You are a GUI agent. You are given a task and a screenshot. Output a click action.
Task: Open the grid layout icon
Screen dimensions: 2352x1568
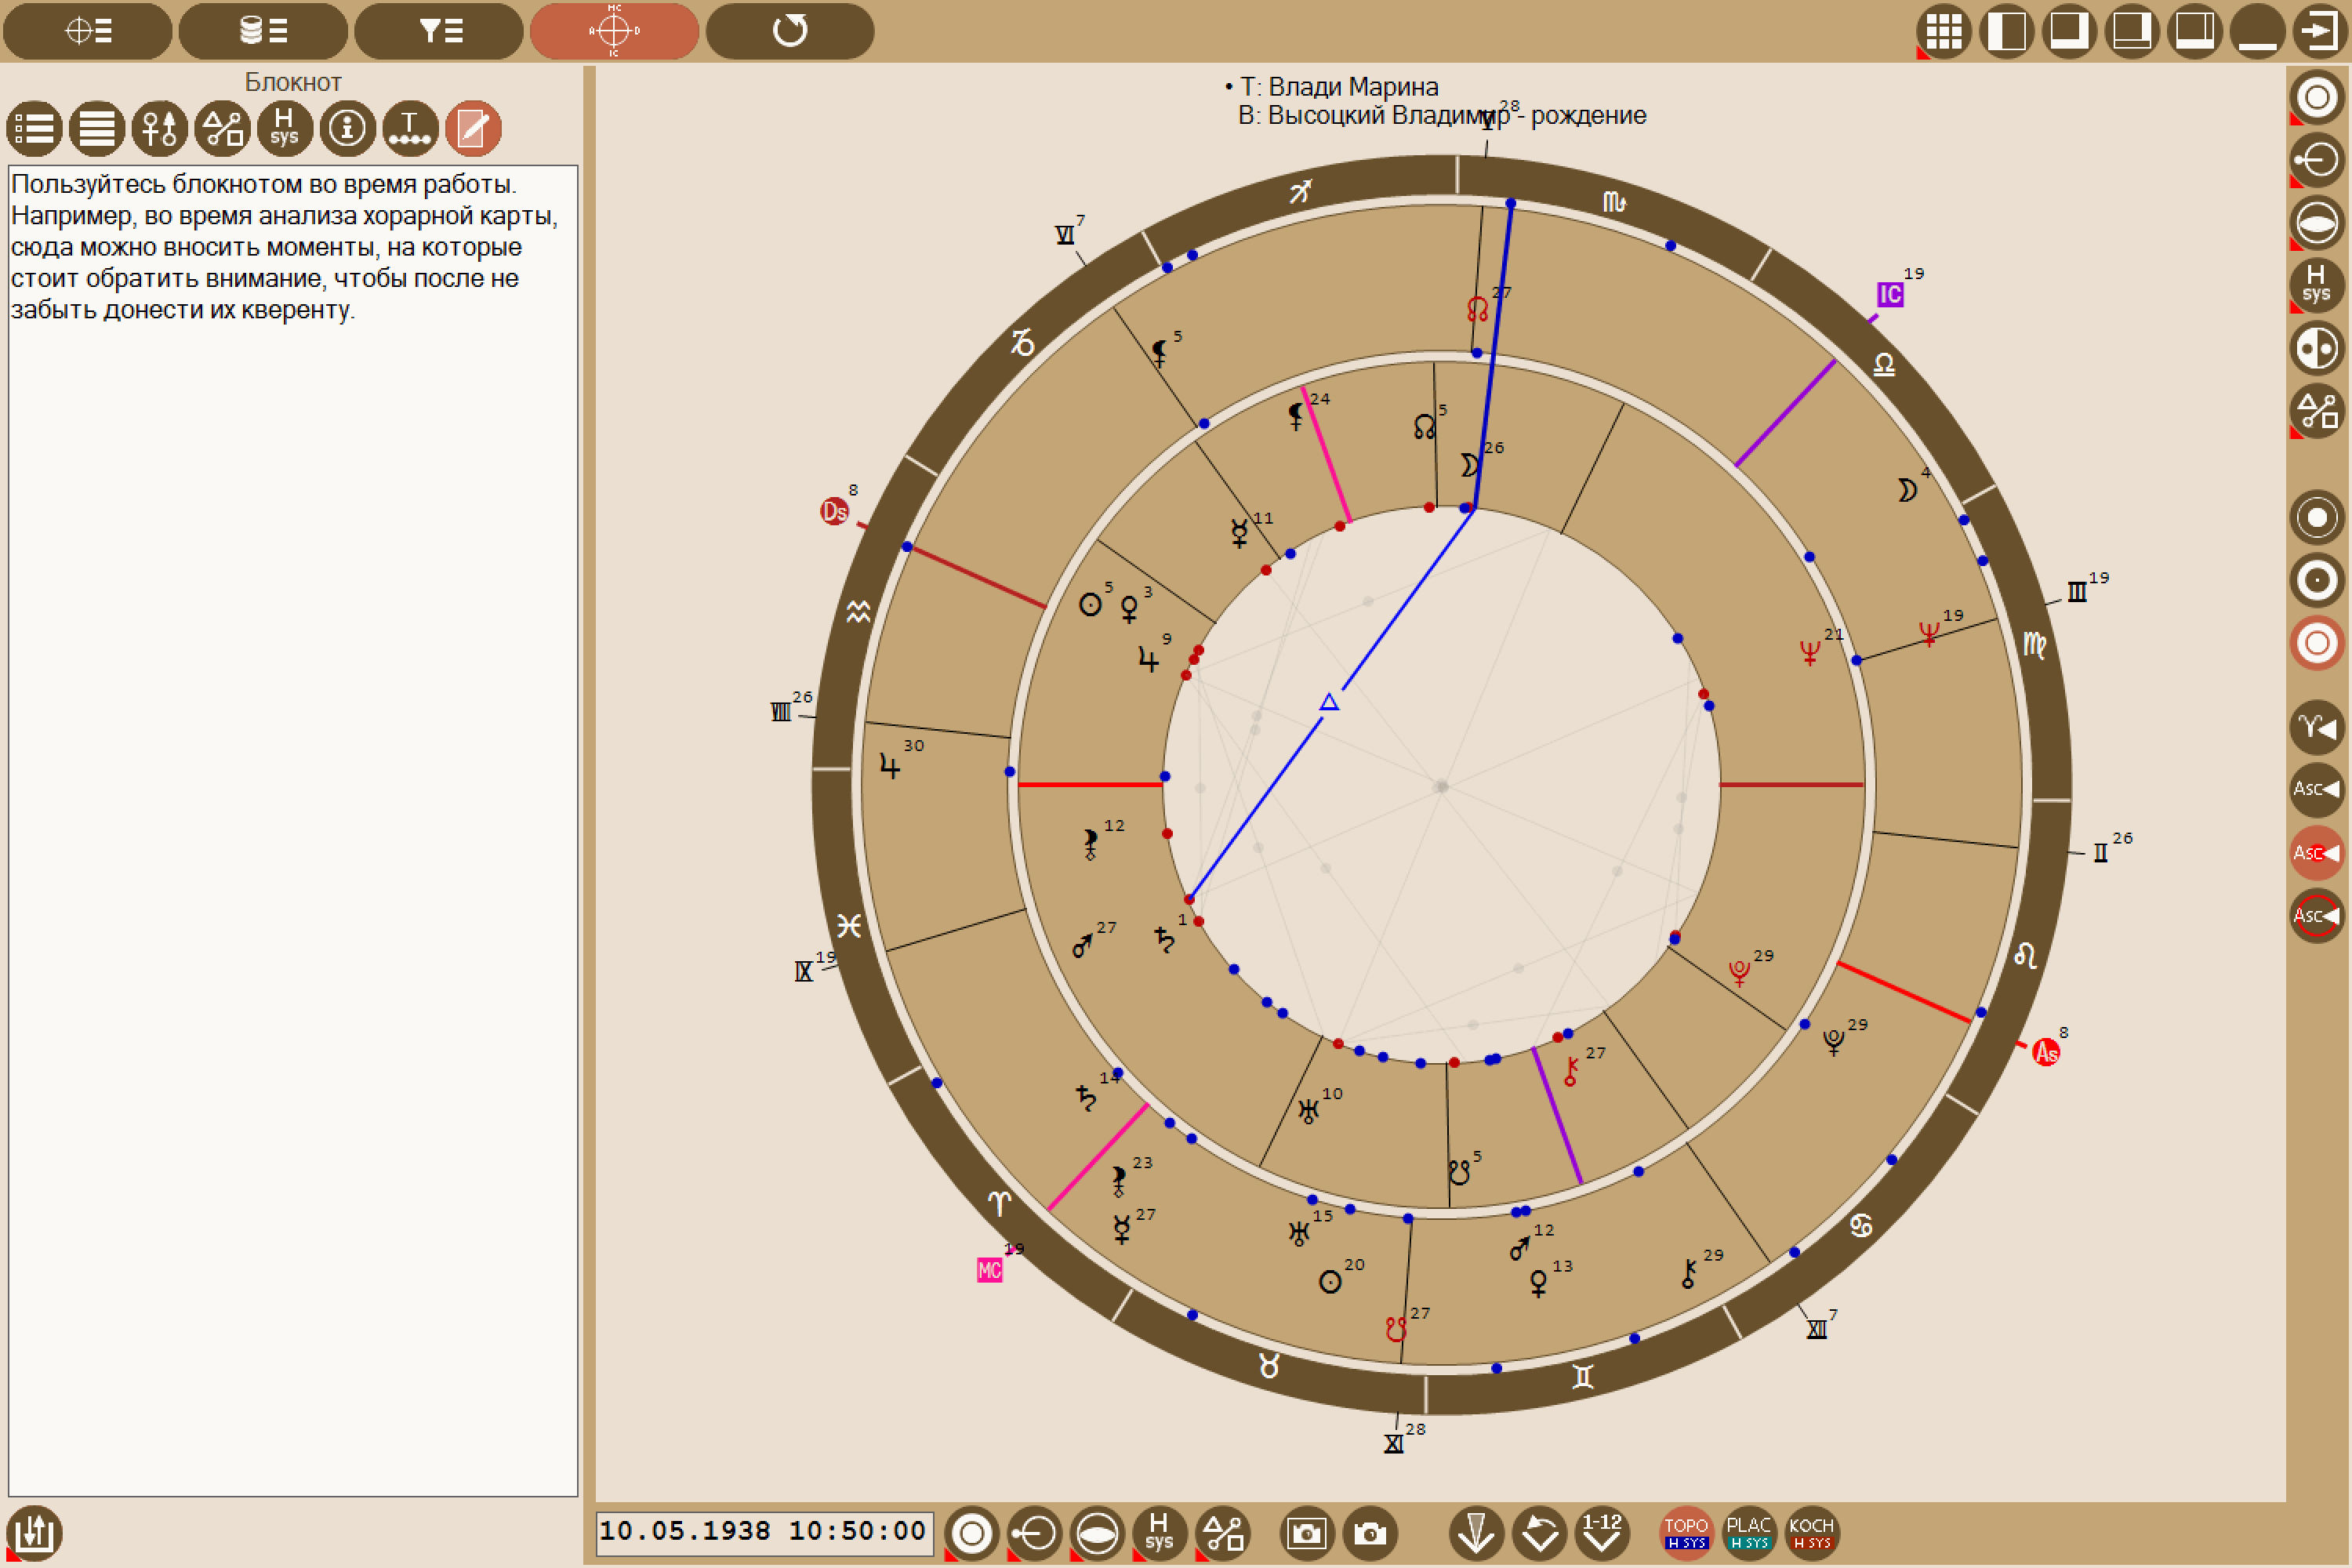point(1943,31)
